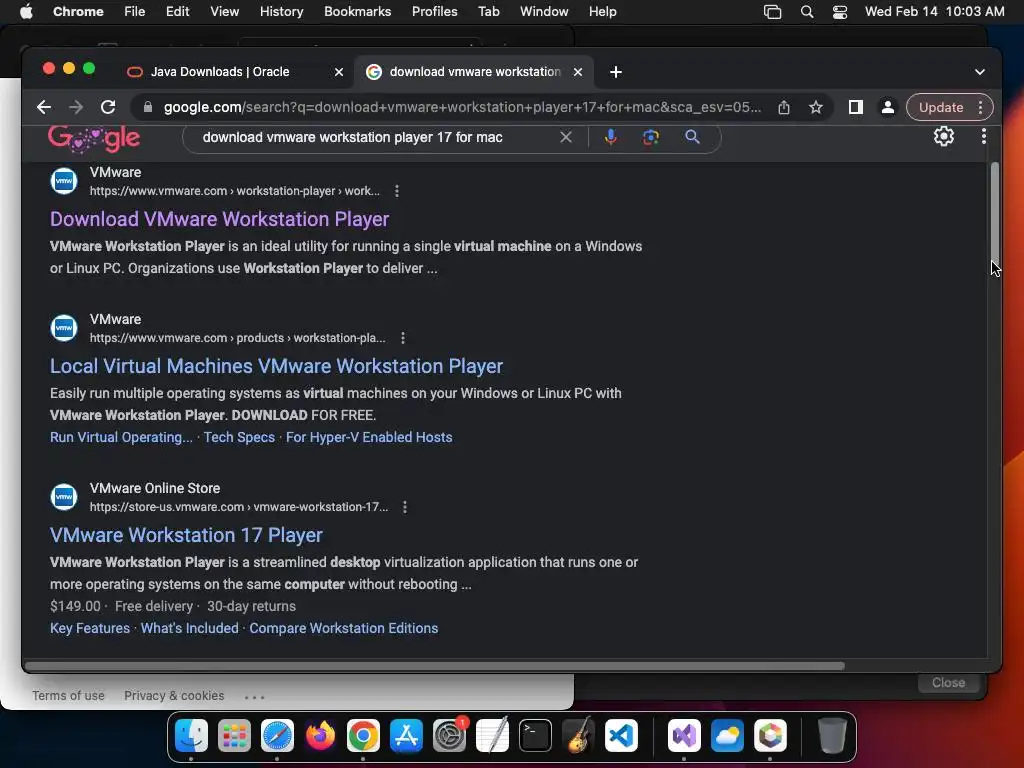Click the Update Chrome button

941,107
